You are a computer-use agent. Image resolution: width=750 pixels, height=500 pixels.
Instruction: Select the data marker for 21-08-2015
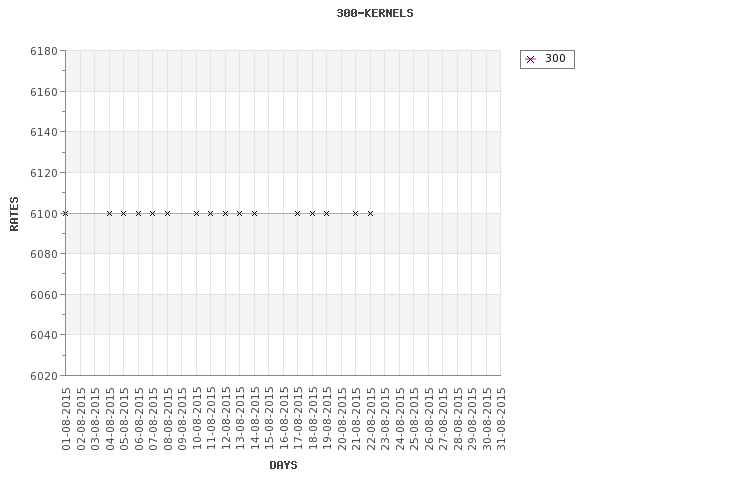[355, 213]
